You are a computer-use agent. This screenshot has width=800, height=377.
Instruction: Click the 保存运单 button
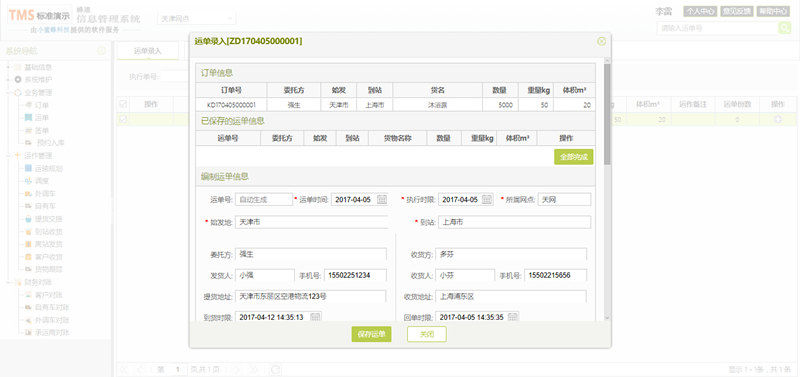(371, 334)
